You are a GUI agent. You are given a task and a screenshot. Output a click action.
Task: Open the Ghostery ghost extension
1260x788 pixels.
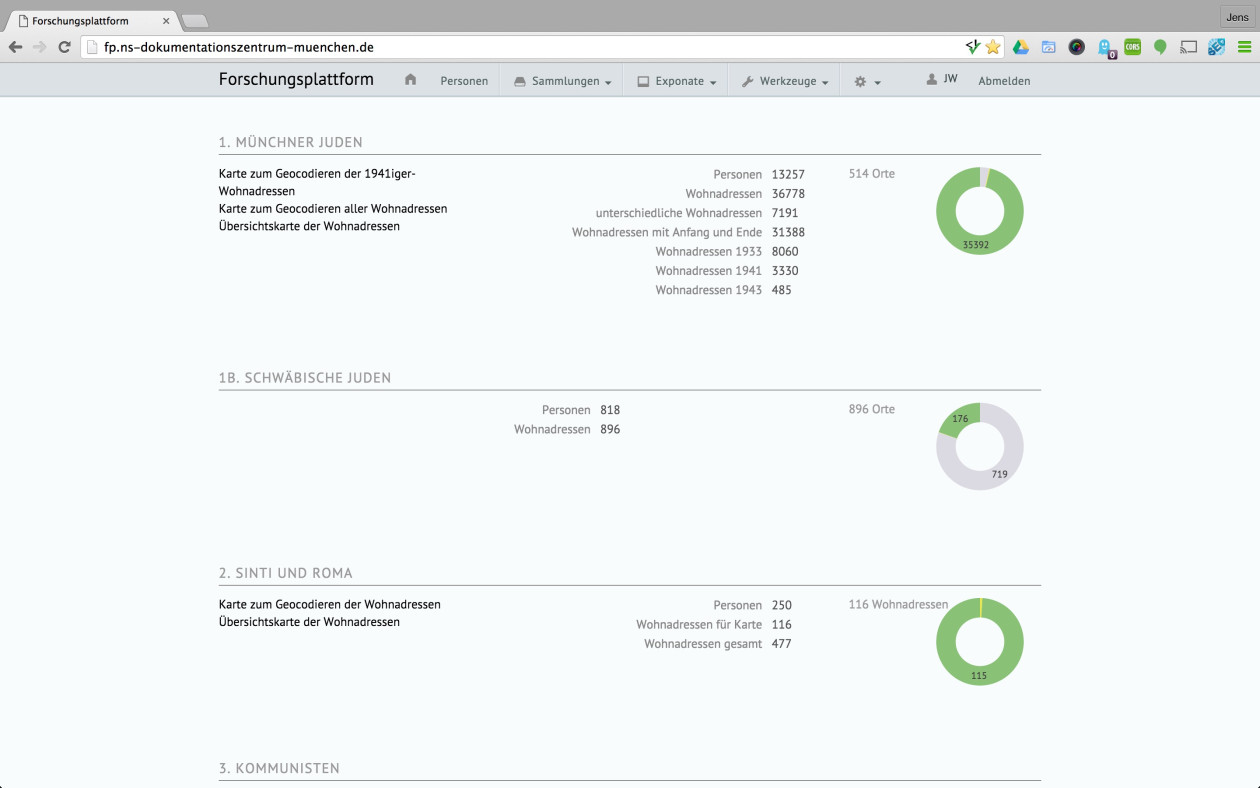point(1106,48)
